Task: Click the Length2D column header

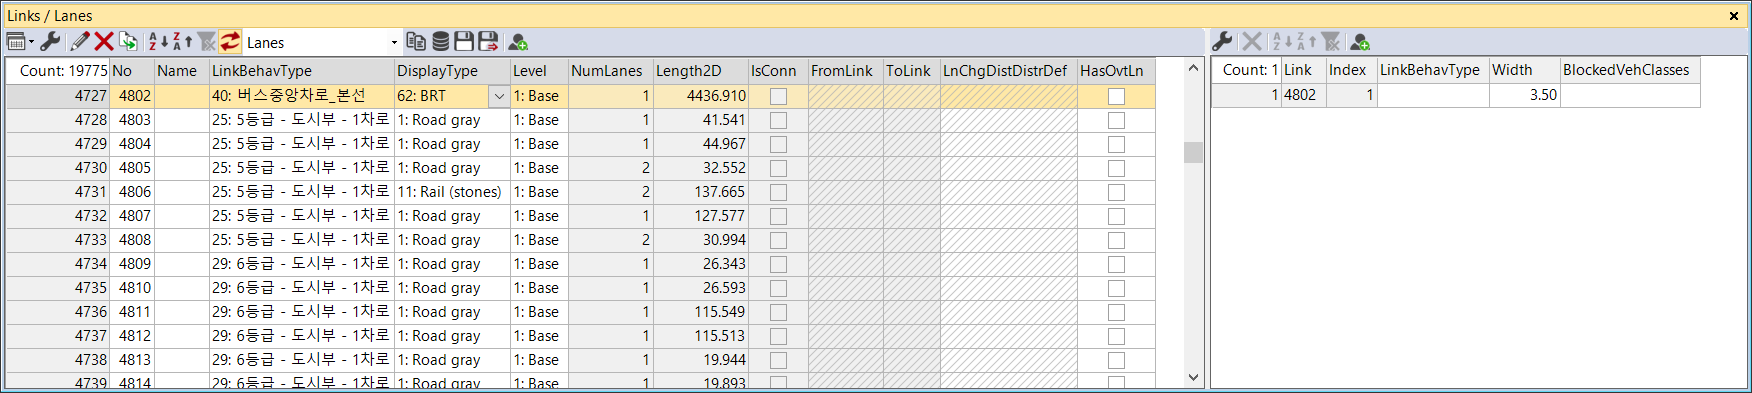Action: point(700,71)
